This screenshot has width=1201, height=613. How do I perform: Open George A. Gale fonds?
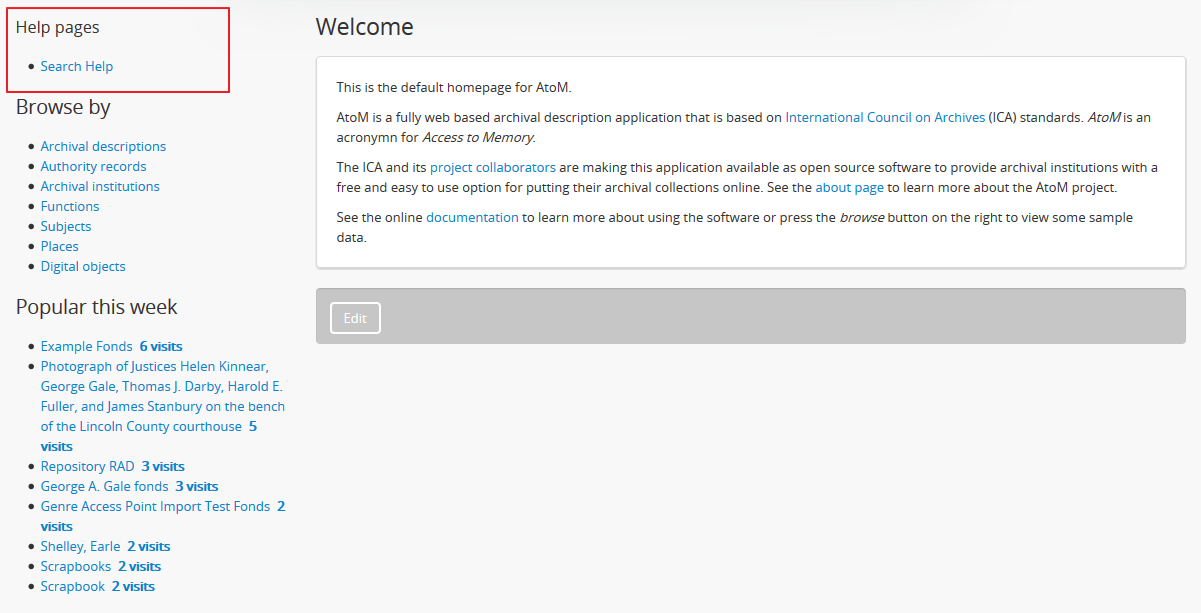(104, 486)
